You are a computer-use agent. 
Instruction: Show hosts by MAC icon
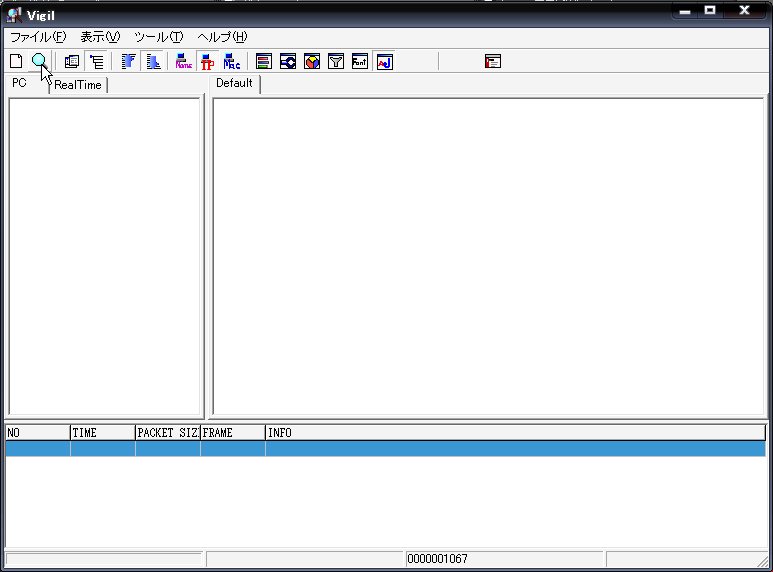coord(232,62)
